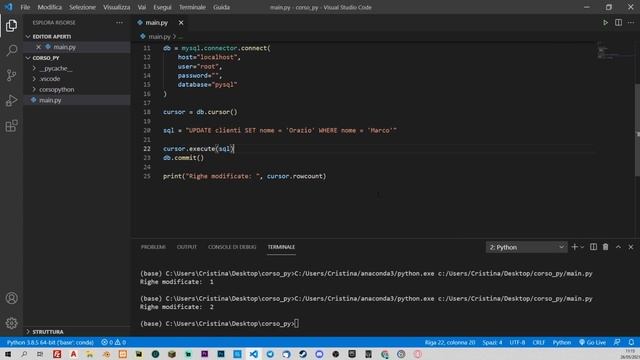Kill the terminal with trash icon

click(x=606, y=247)
